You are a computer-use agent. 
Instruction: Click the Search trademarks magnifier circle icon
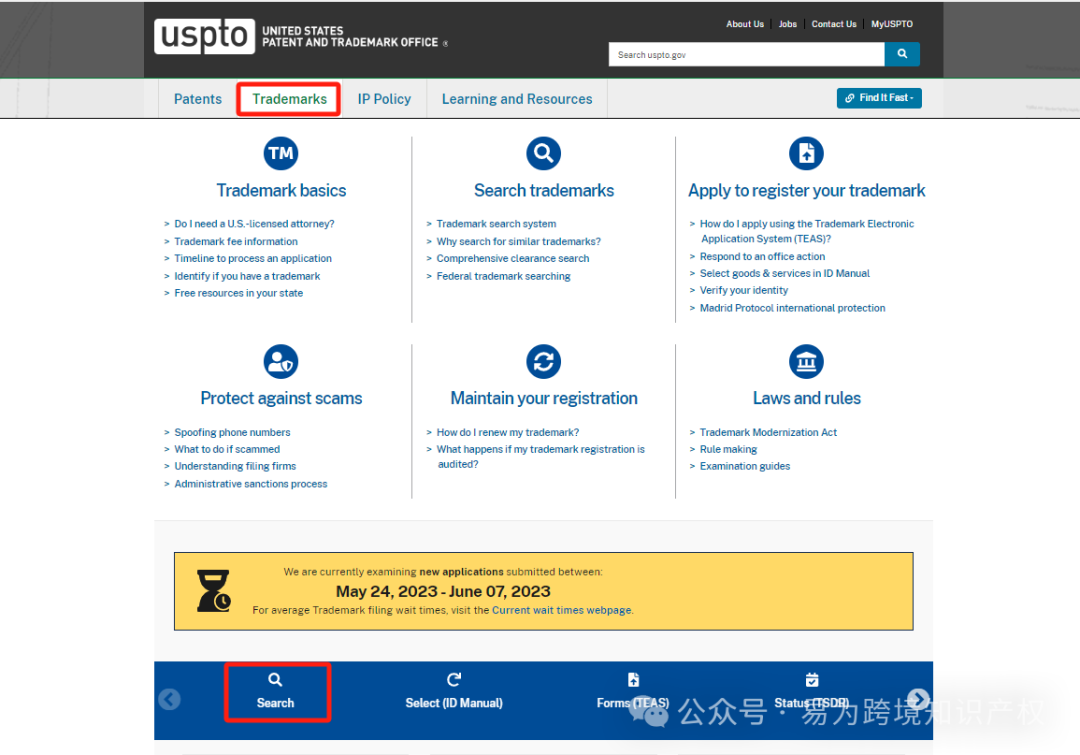(x=543, y=153)
